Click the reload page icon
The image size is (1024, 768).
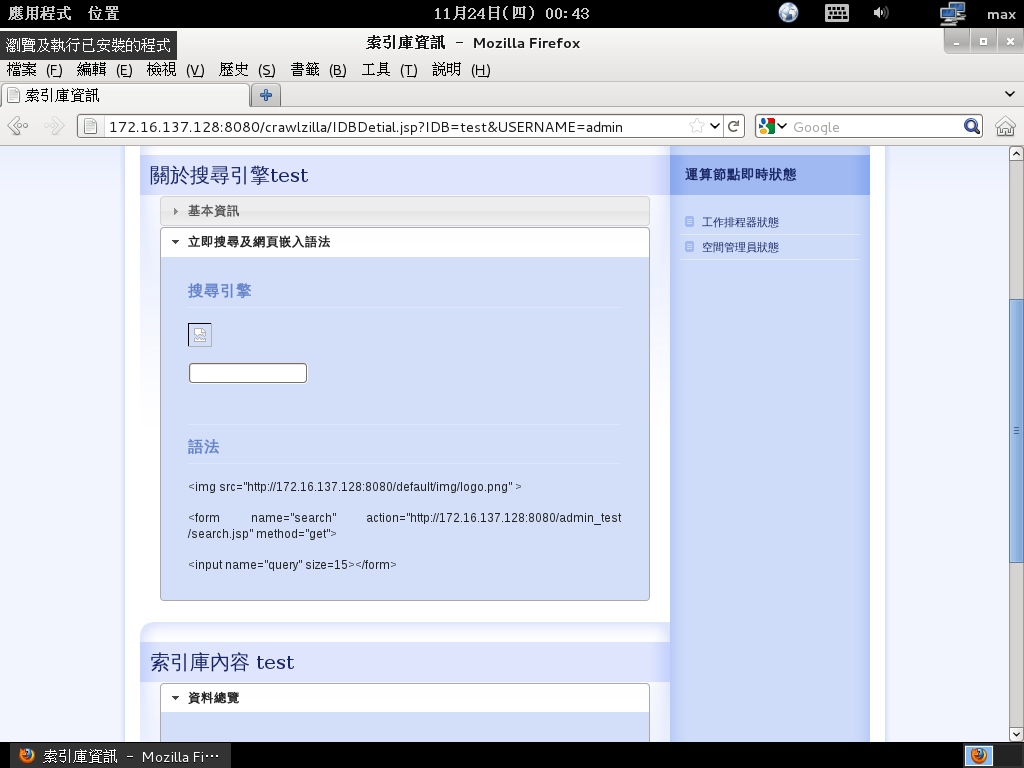tap(734, 127)
